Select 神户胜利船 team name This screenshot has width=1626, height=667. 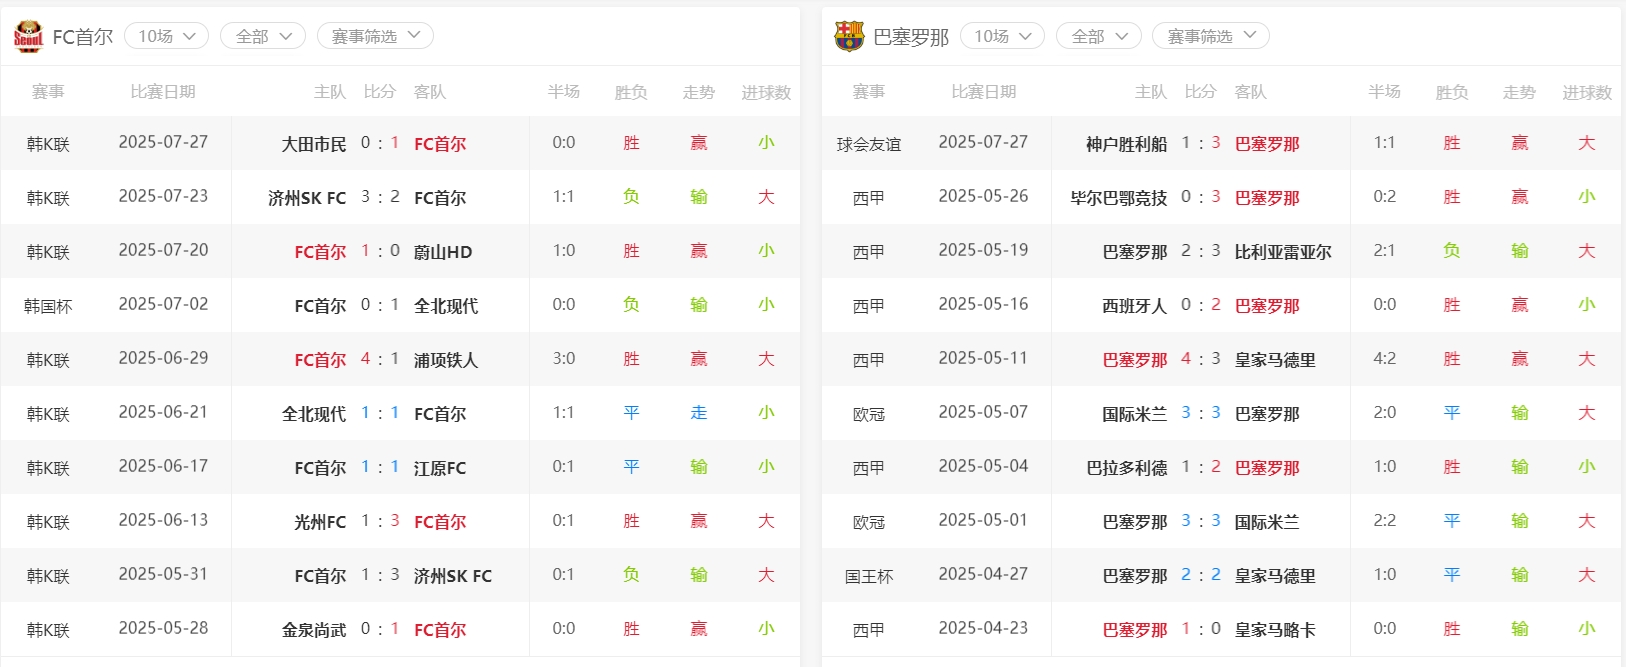point(1126,144)
